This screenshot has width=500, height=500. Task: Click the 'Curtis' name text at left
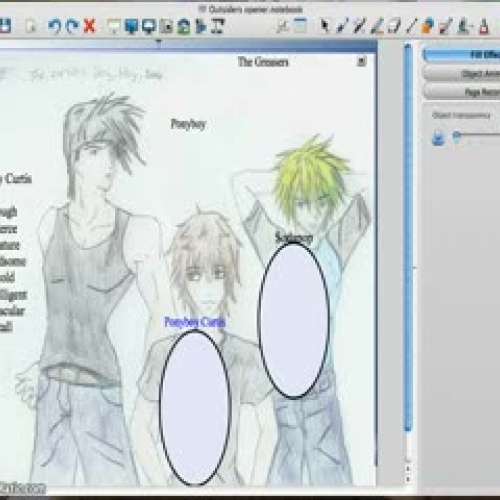(x=18, y=179)
